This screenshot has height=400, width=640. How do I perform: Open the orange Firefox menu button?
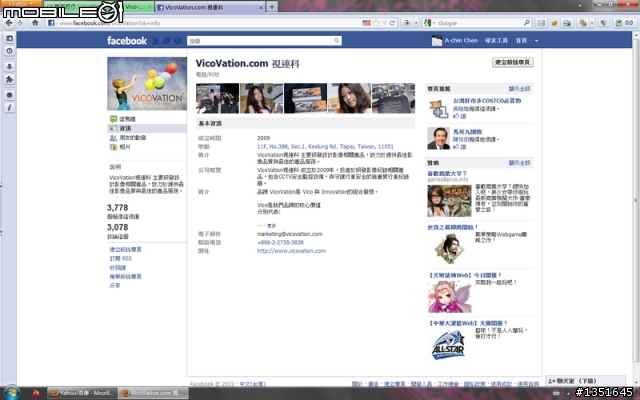[20, 3]
